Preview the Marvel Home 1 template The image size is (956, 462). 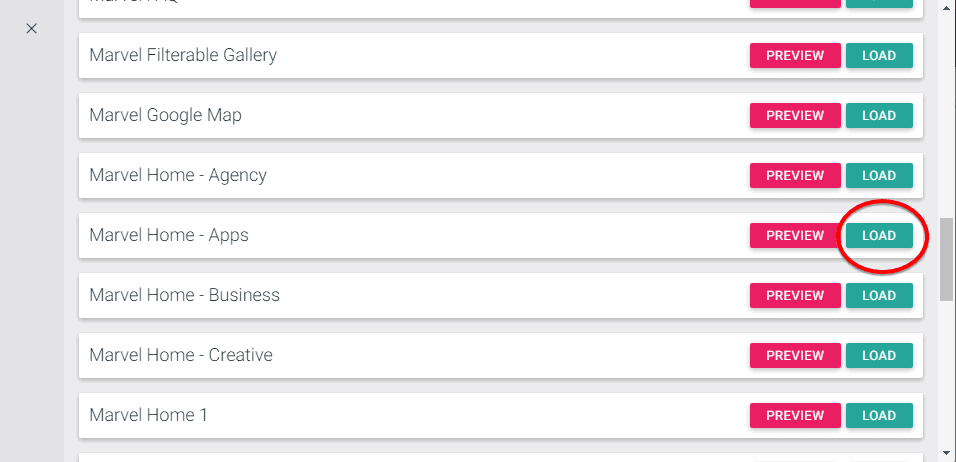tap(795, 416)
